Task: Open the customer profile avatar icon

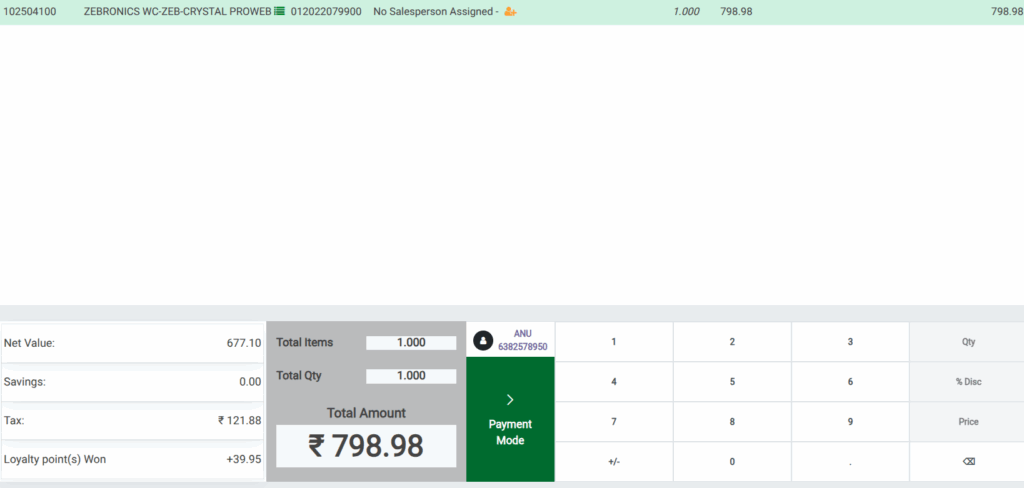Action: click(483, 340)
